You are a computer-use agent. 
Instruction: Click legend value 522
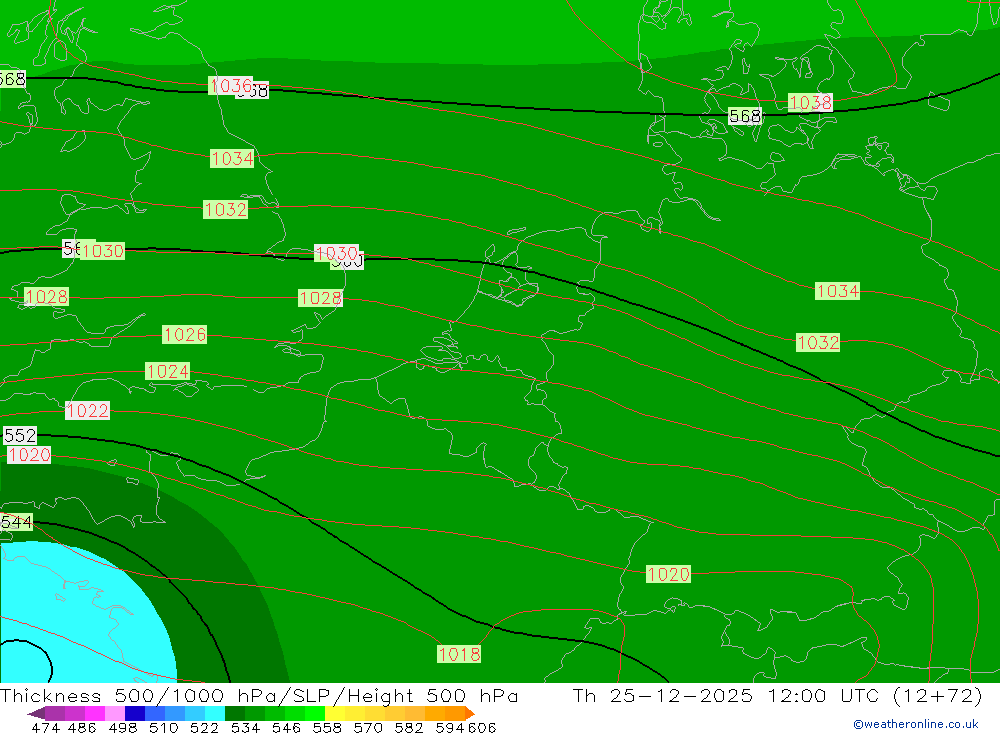pos(204,727)
